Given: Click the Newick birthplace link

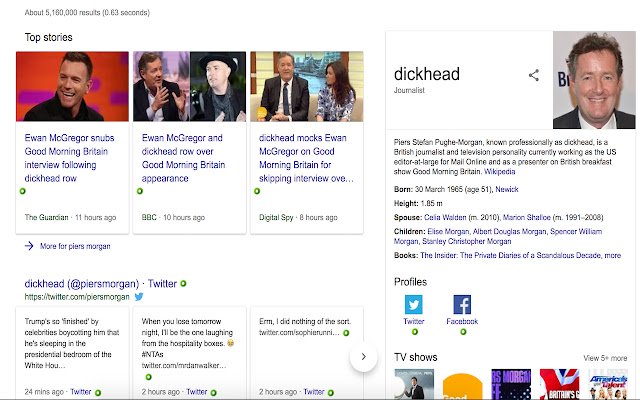Looking at the screenshot, I should pos(507,189).
